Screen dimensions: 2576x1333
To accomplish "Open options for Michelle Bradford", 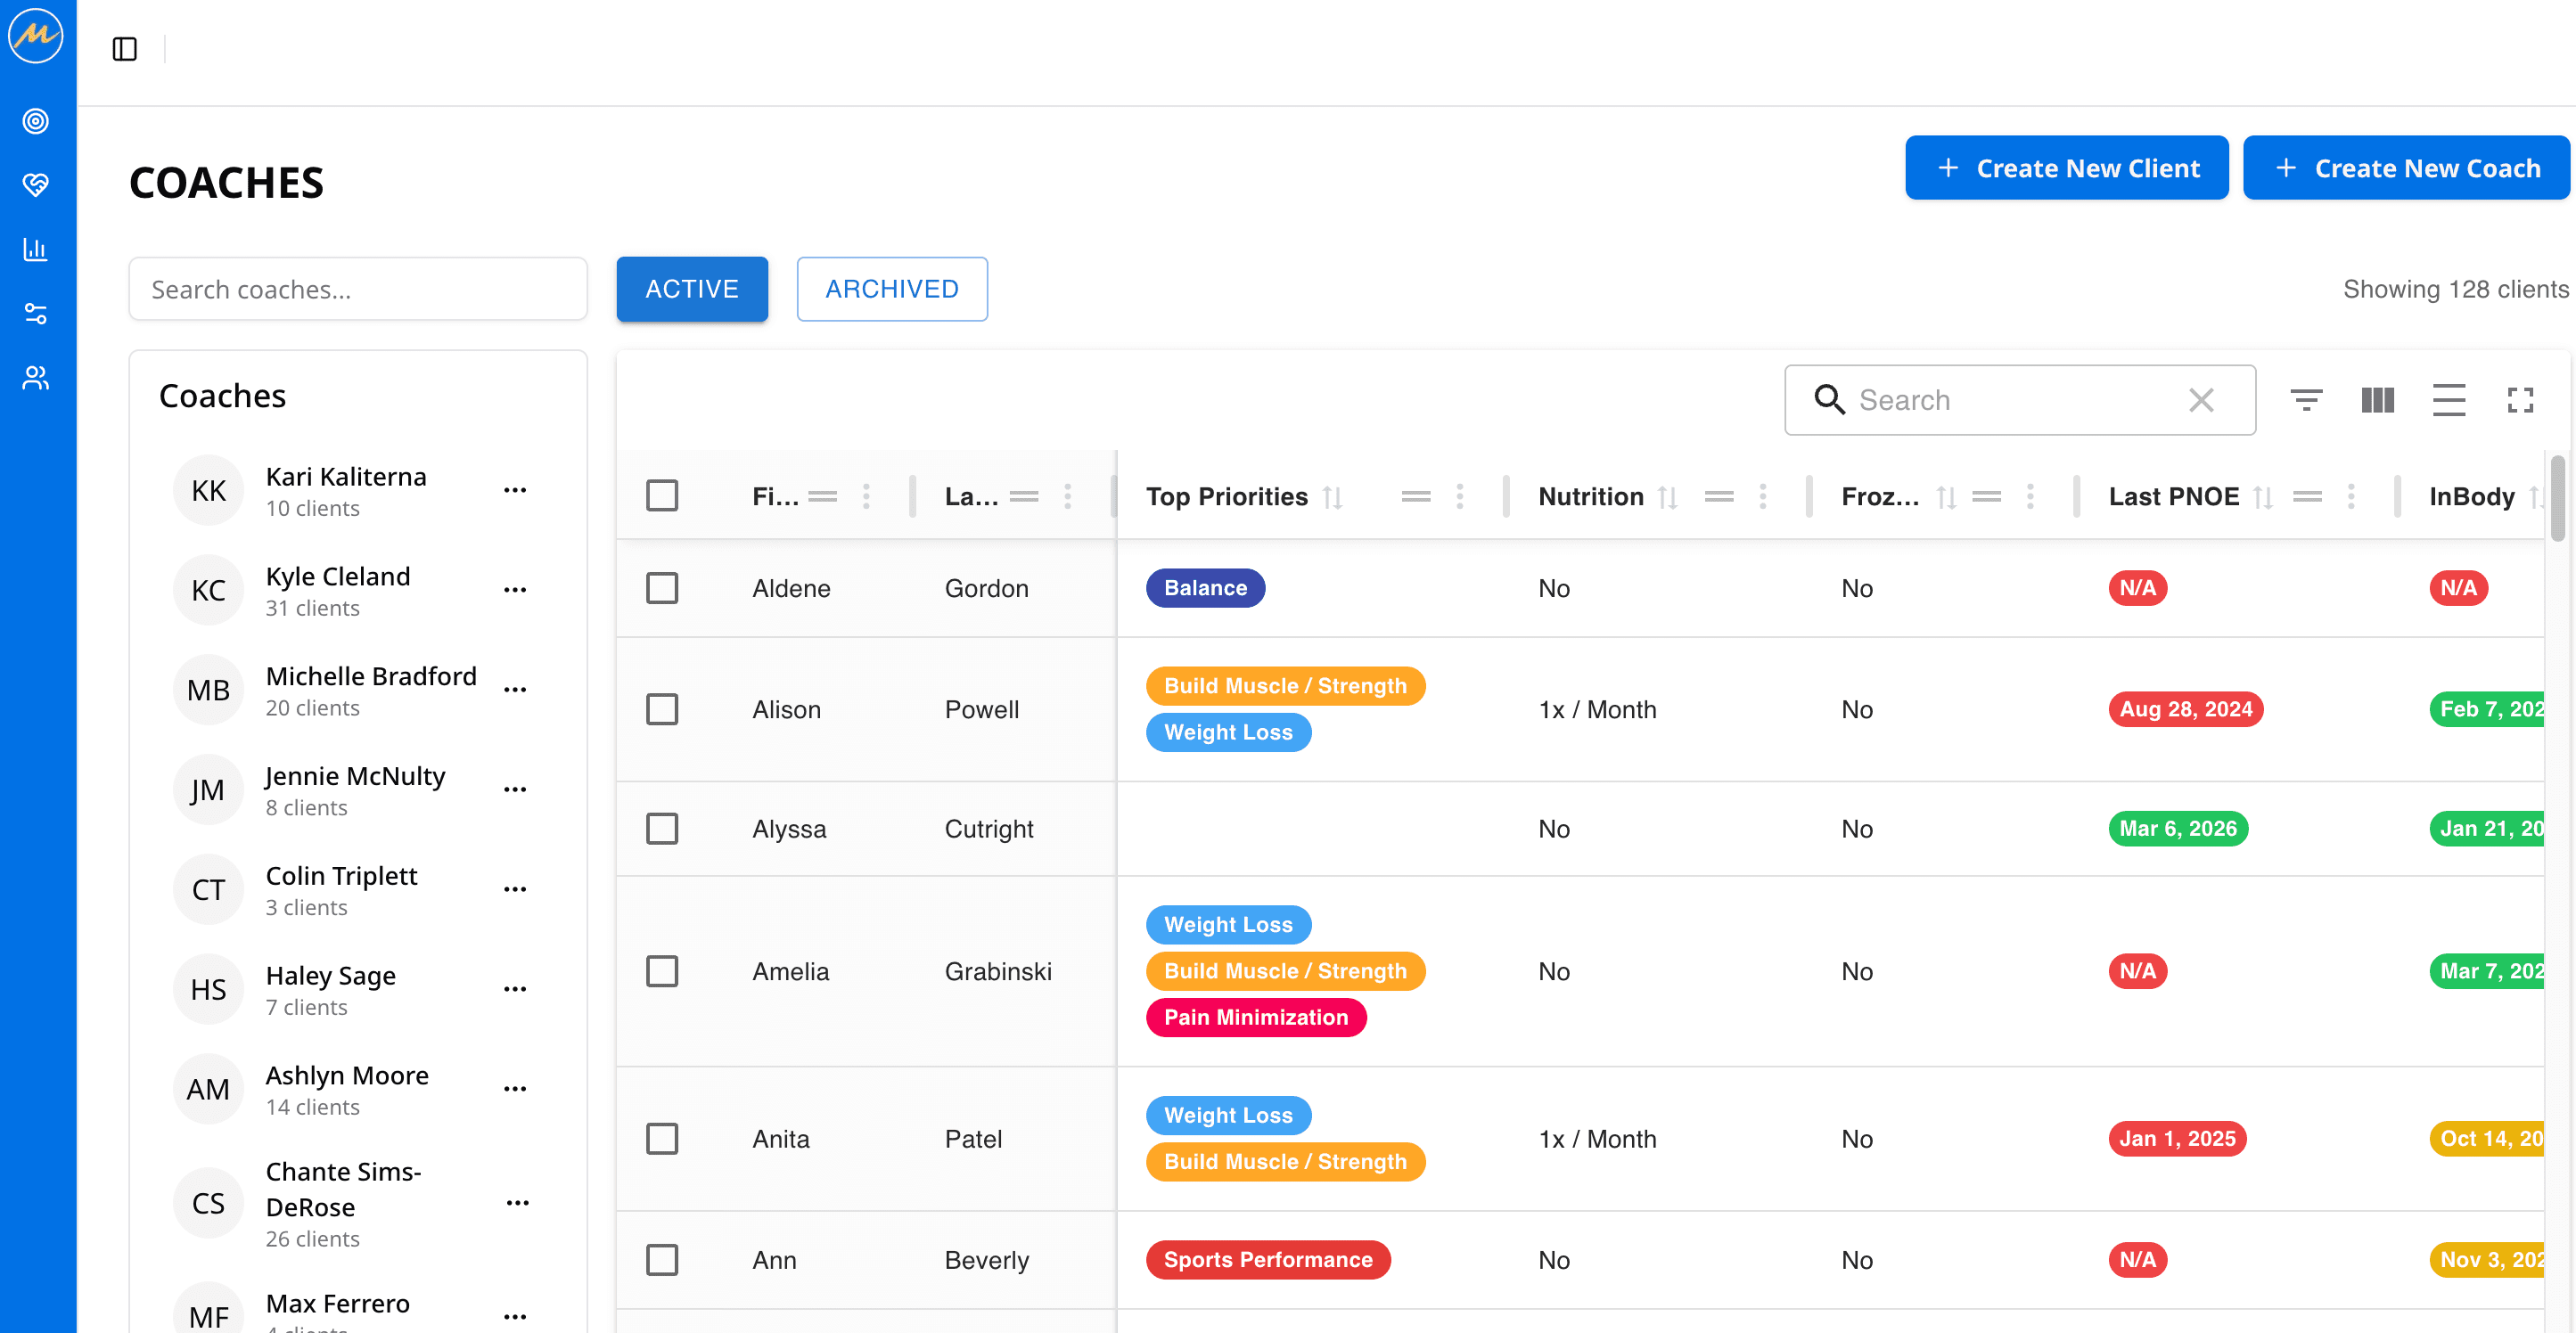I will pyautogui.click(x=515, y=690).
